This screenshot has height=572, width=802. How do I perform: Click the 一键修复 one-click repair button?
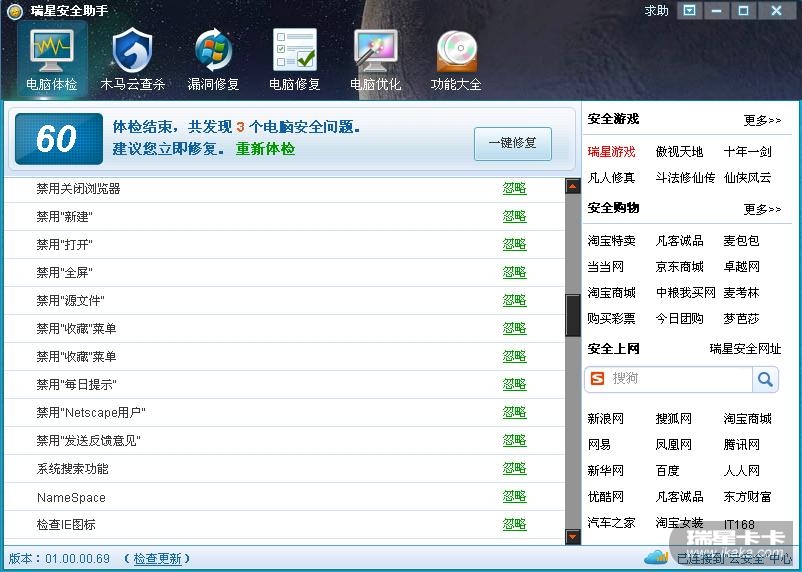pos(513,144)
